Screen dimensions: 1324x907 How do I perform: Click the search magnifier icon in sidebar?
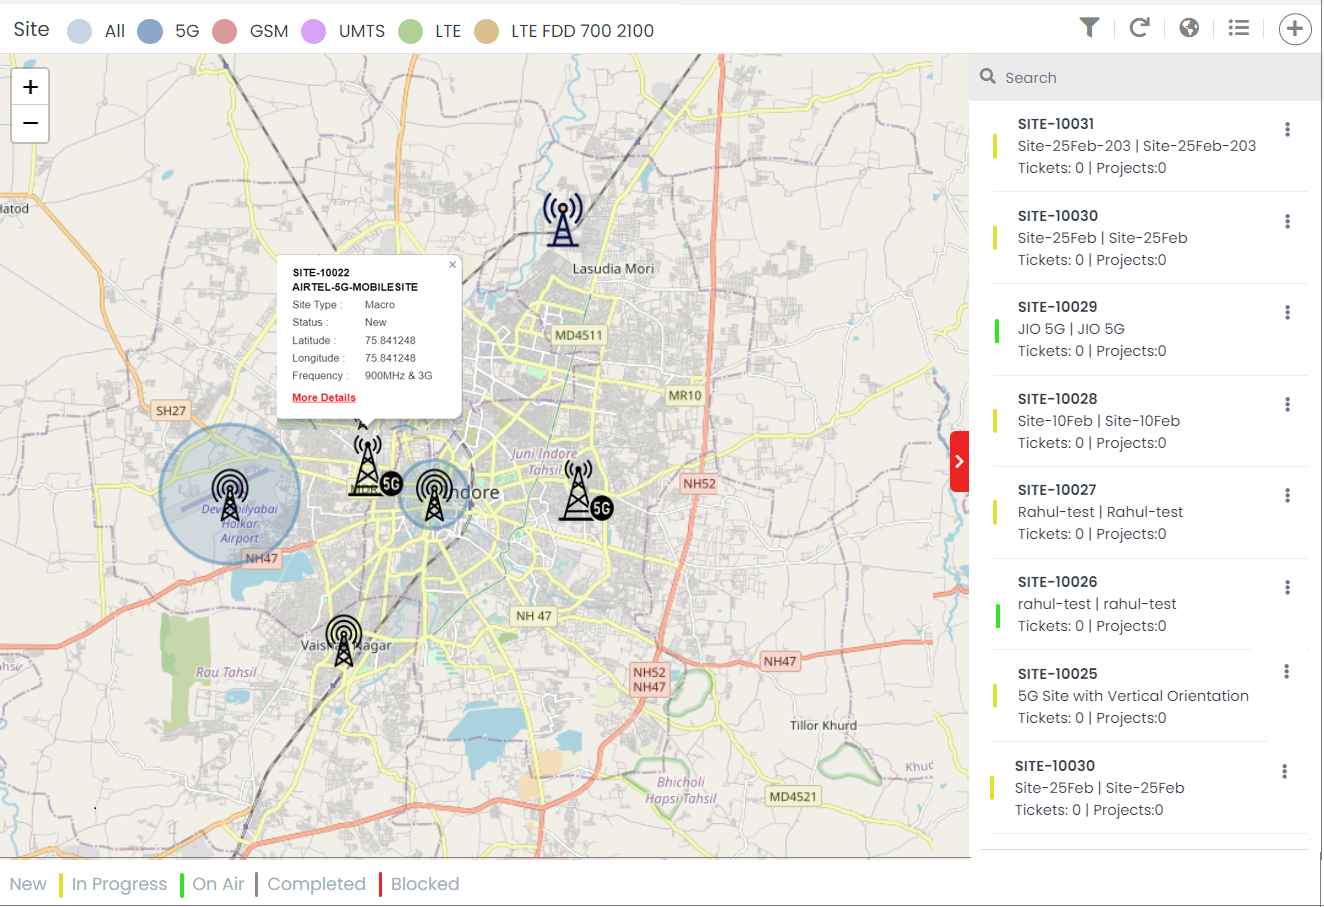click(x=987, y=76)
